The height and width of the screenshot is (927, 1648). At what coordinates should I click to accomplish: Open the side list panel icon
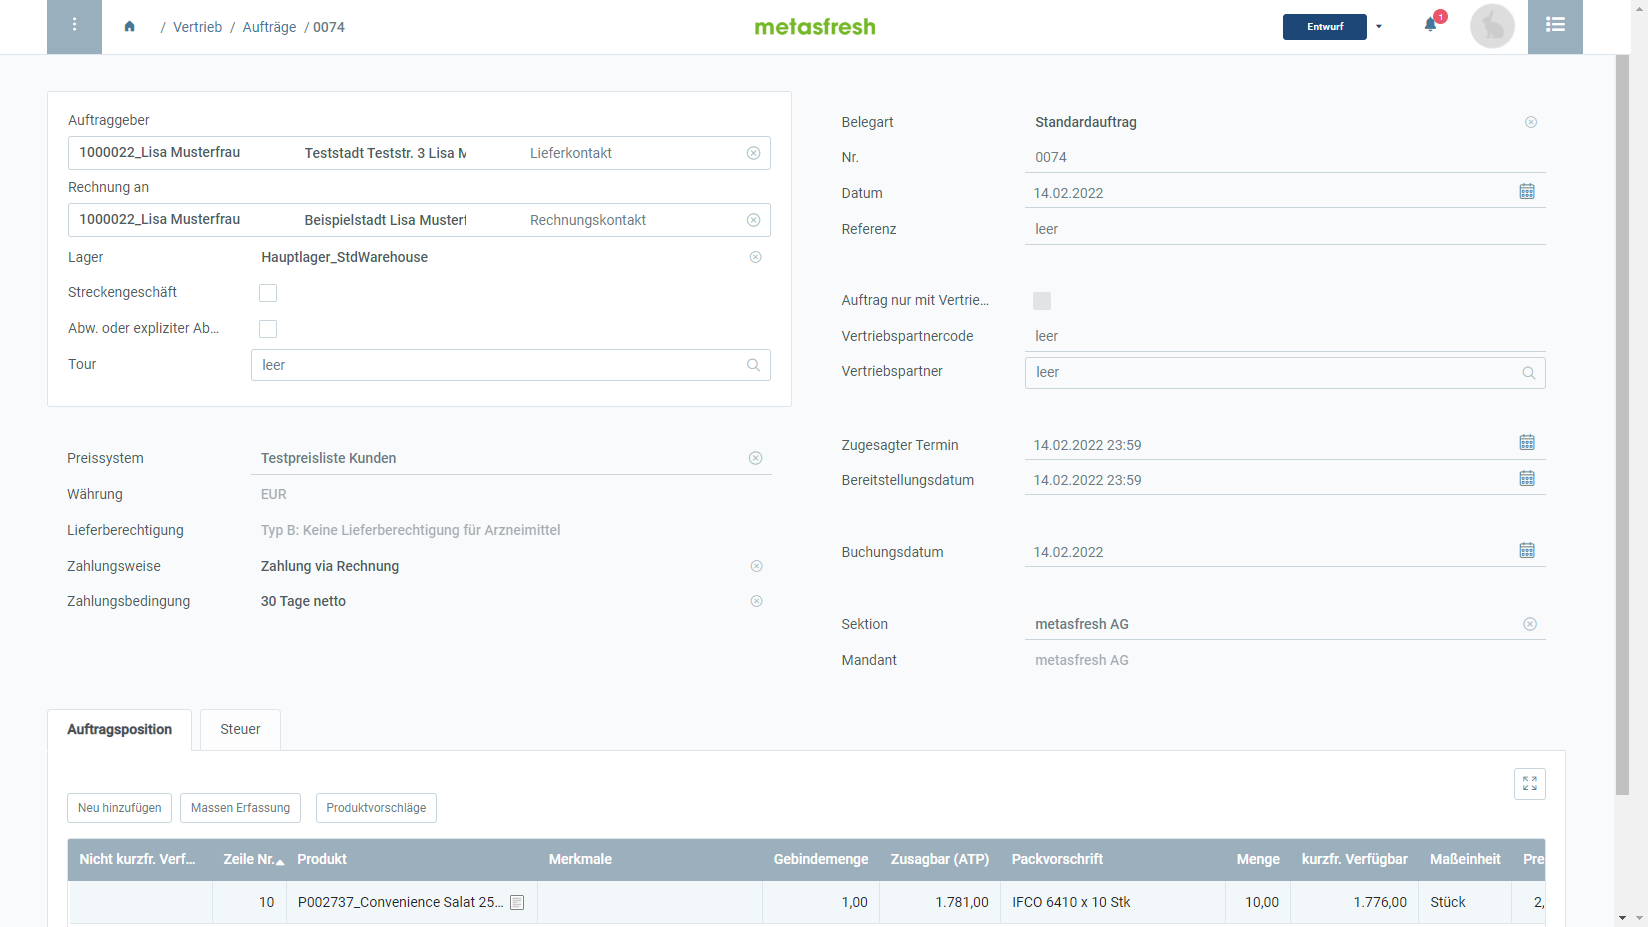click(1554, 26)
